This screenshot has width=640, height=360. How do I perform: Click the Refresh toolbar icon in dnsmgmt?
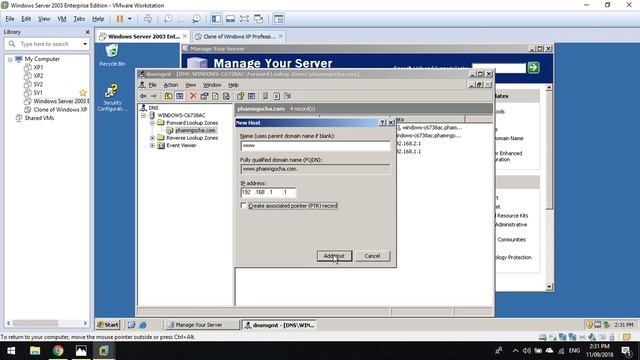[215, 96]
